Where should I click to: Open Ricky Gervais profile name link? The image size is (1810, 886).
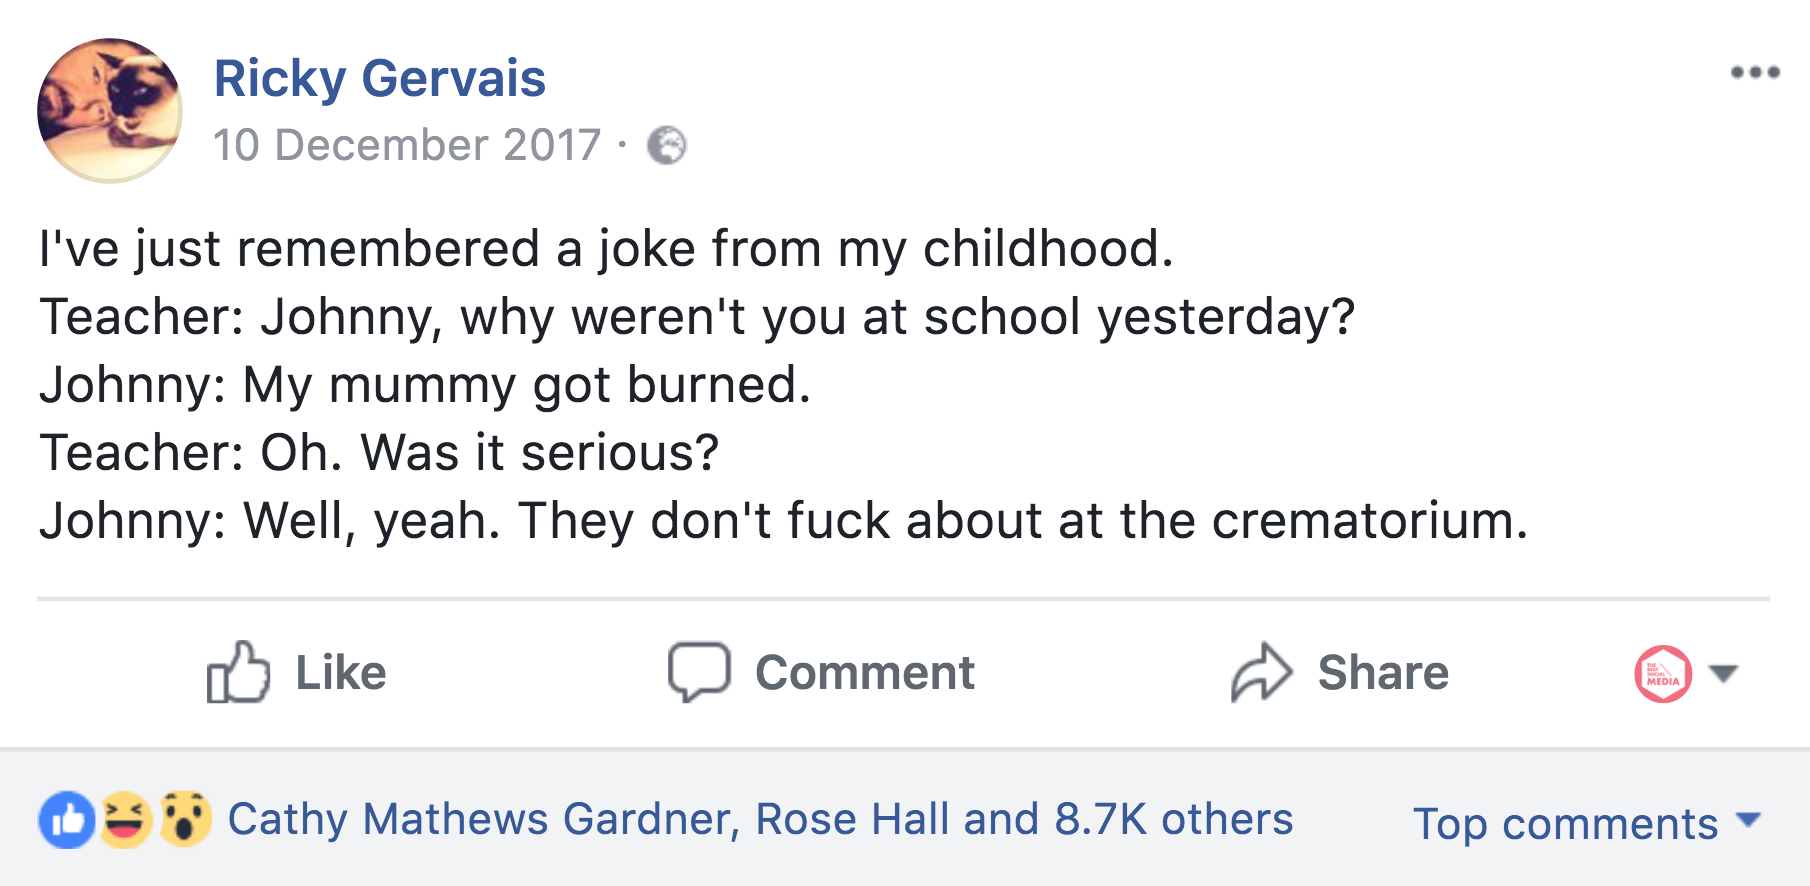[380, 79]
